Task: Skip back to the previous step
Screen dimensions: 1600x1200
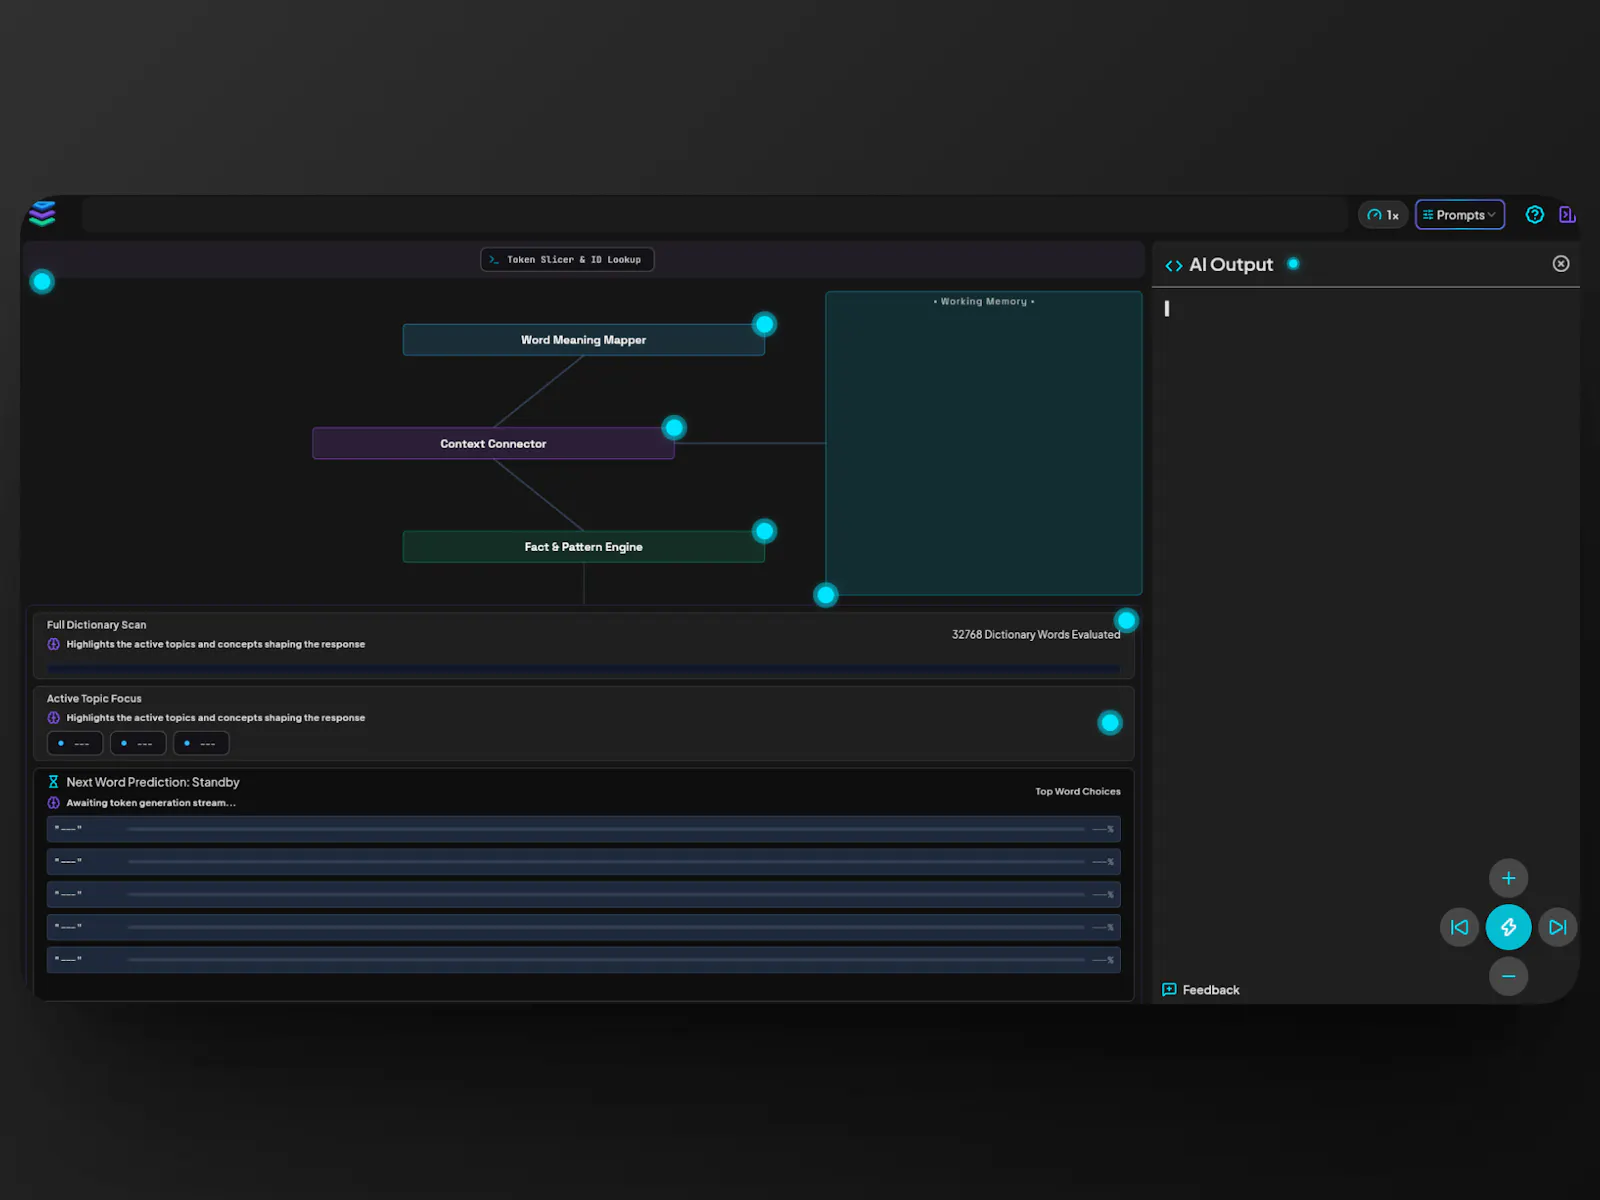Action: [1459, 927]
